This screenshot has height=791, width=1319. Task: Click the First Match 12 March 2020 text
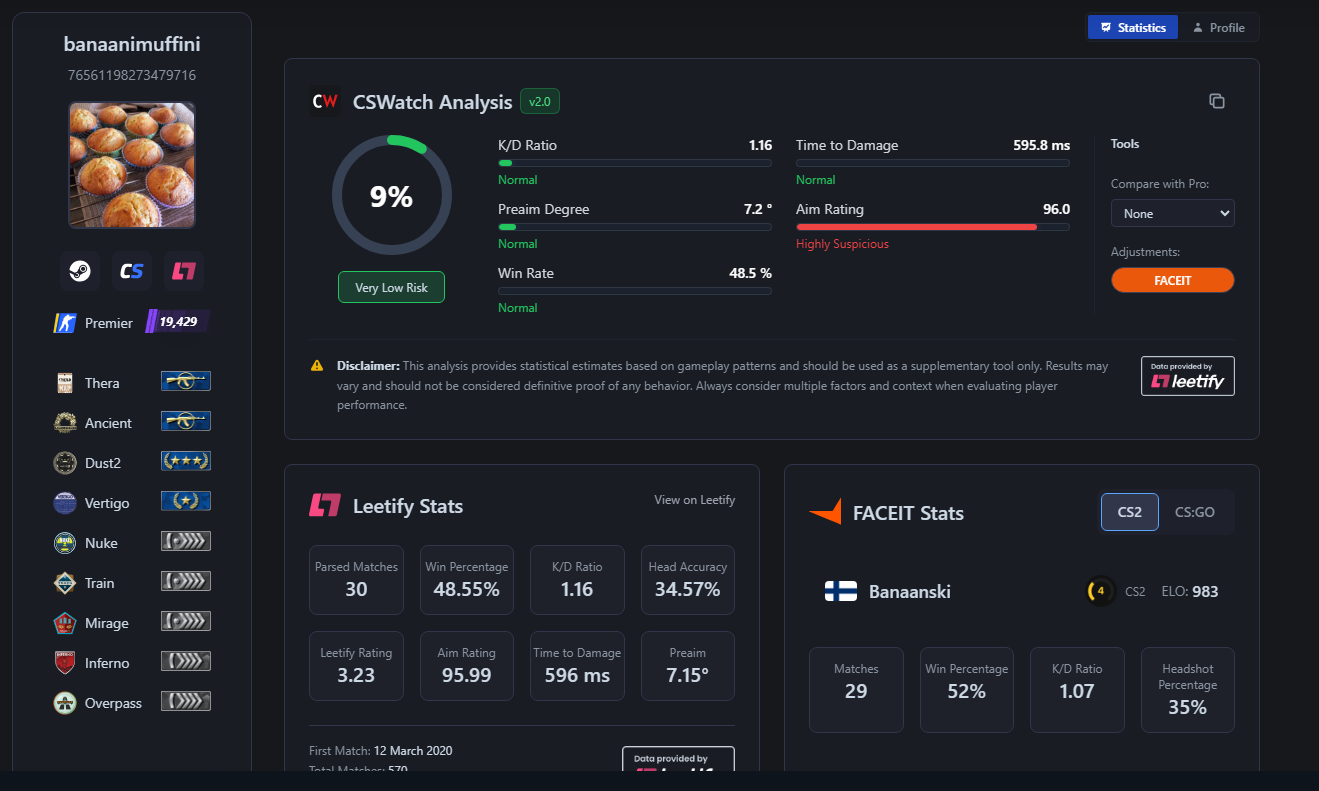point(381,750)
